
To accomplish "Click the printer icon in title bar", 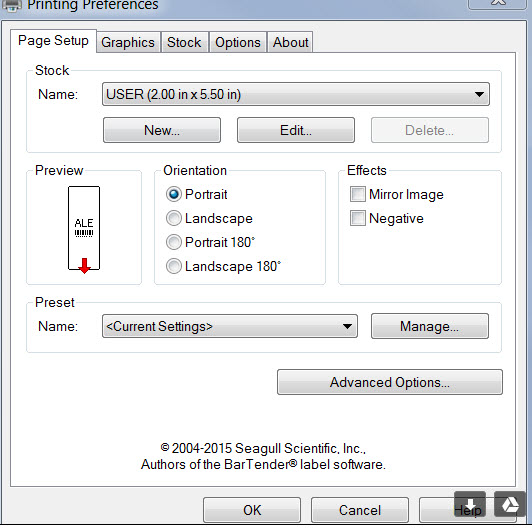I will [12, 5].
